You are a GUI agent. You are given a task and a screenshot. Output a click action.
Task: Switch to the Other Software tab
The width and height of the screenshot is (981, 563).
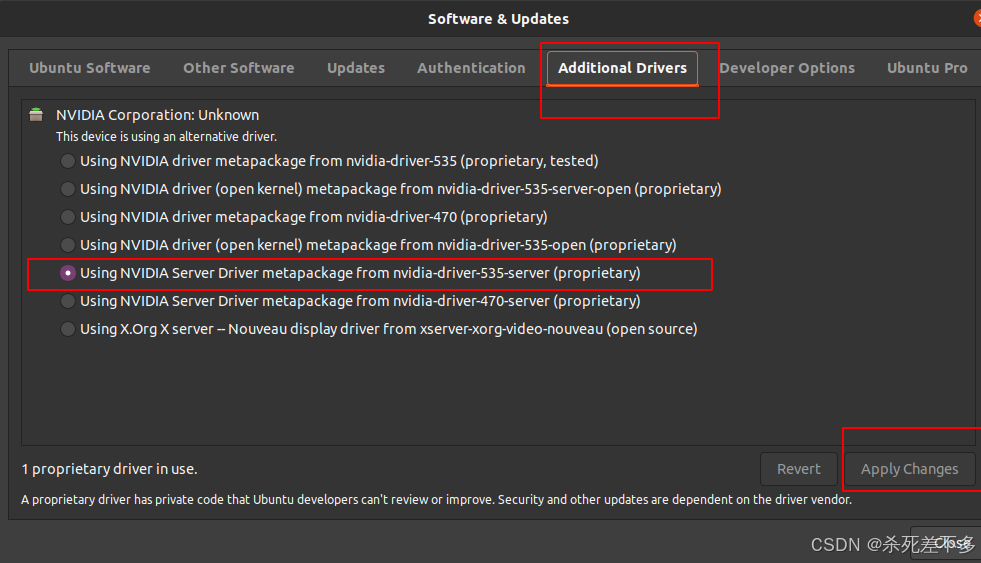pyautogui.click(x=238, y=68)
